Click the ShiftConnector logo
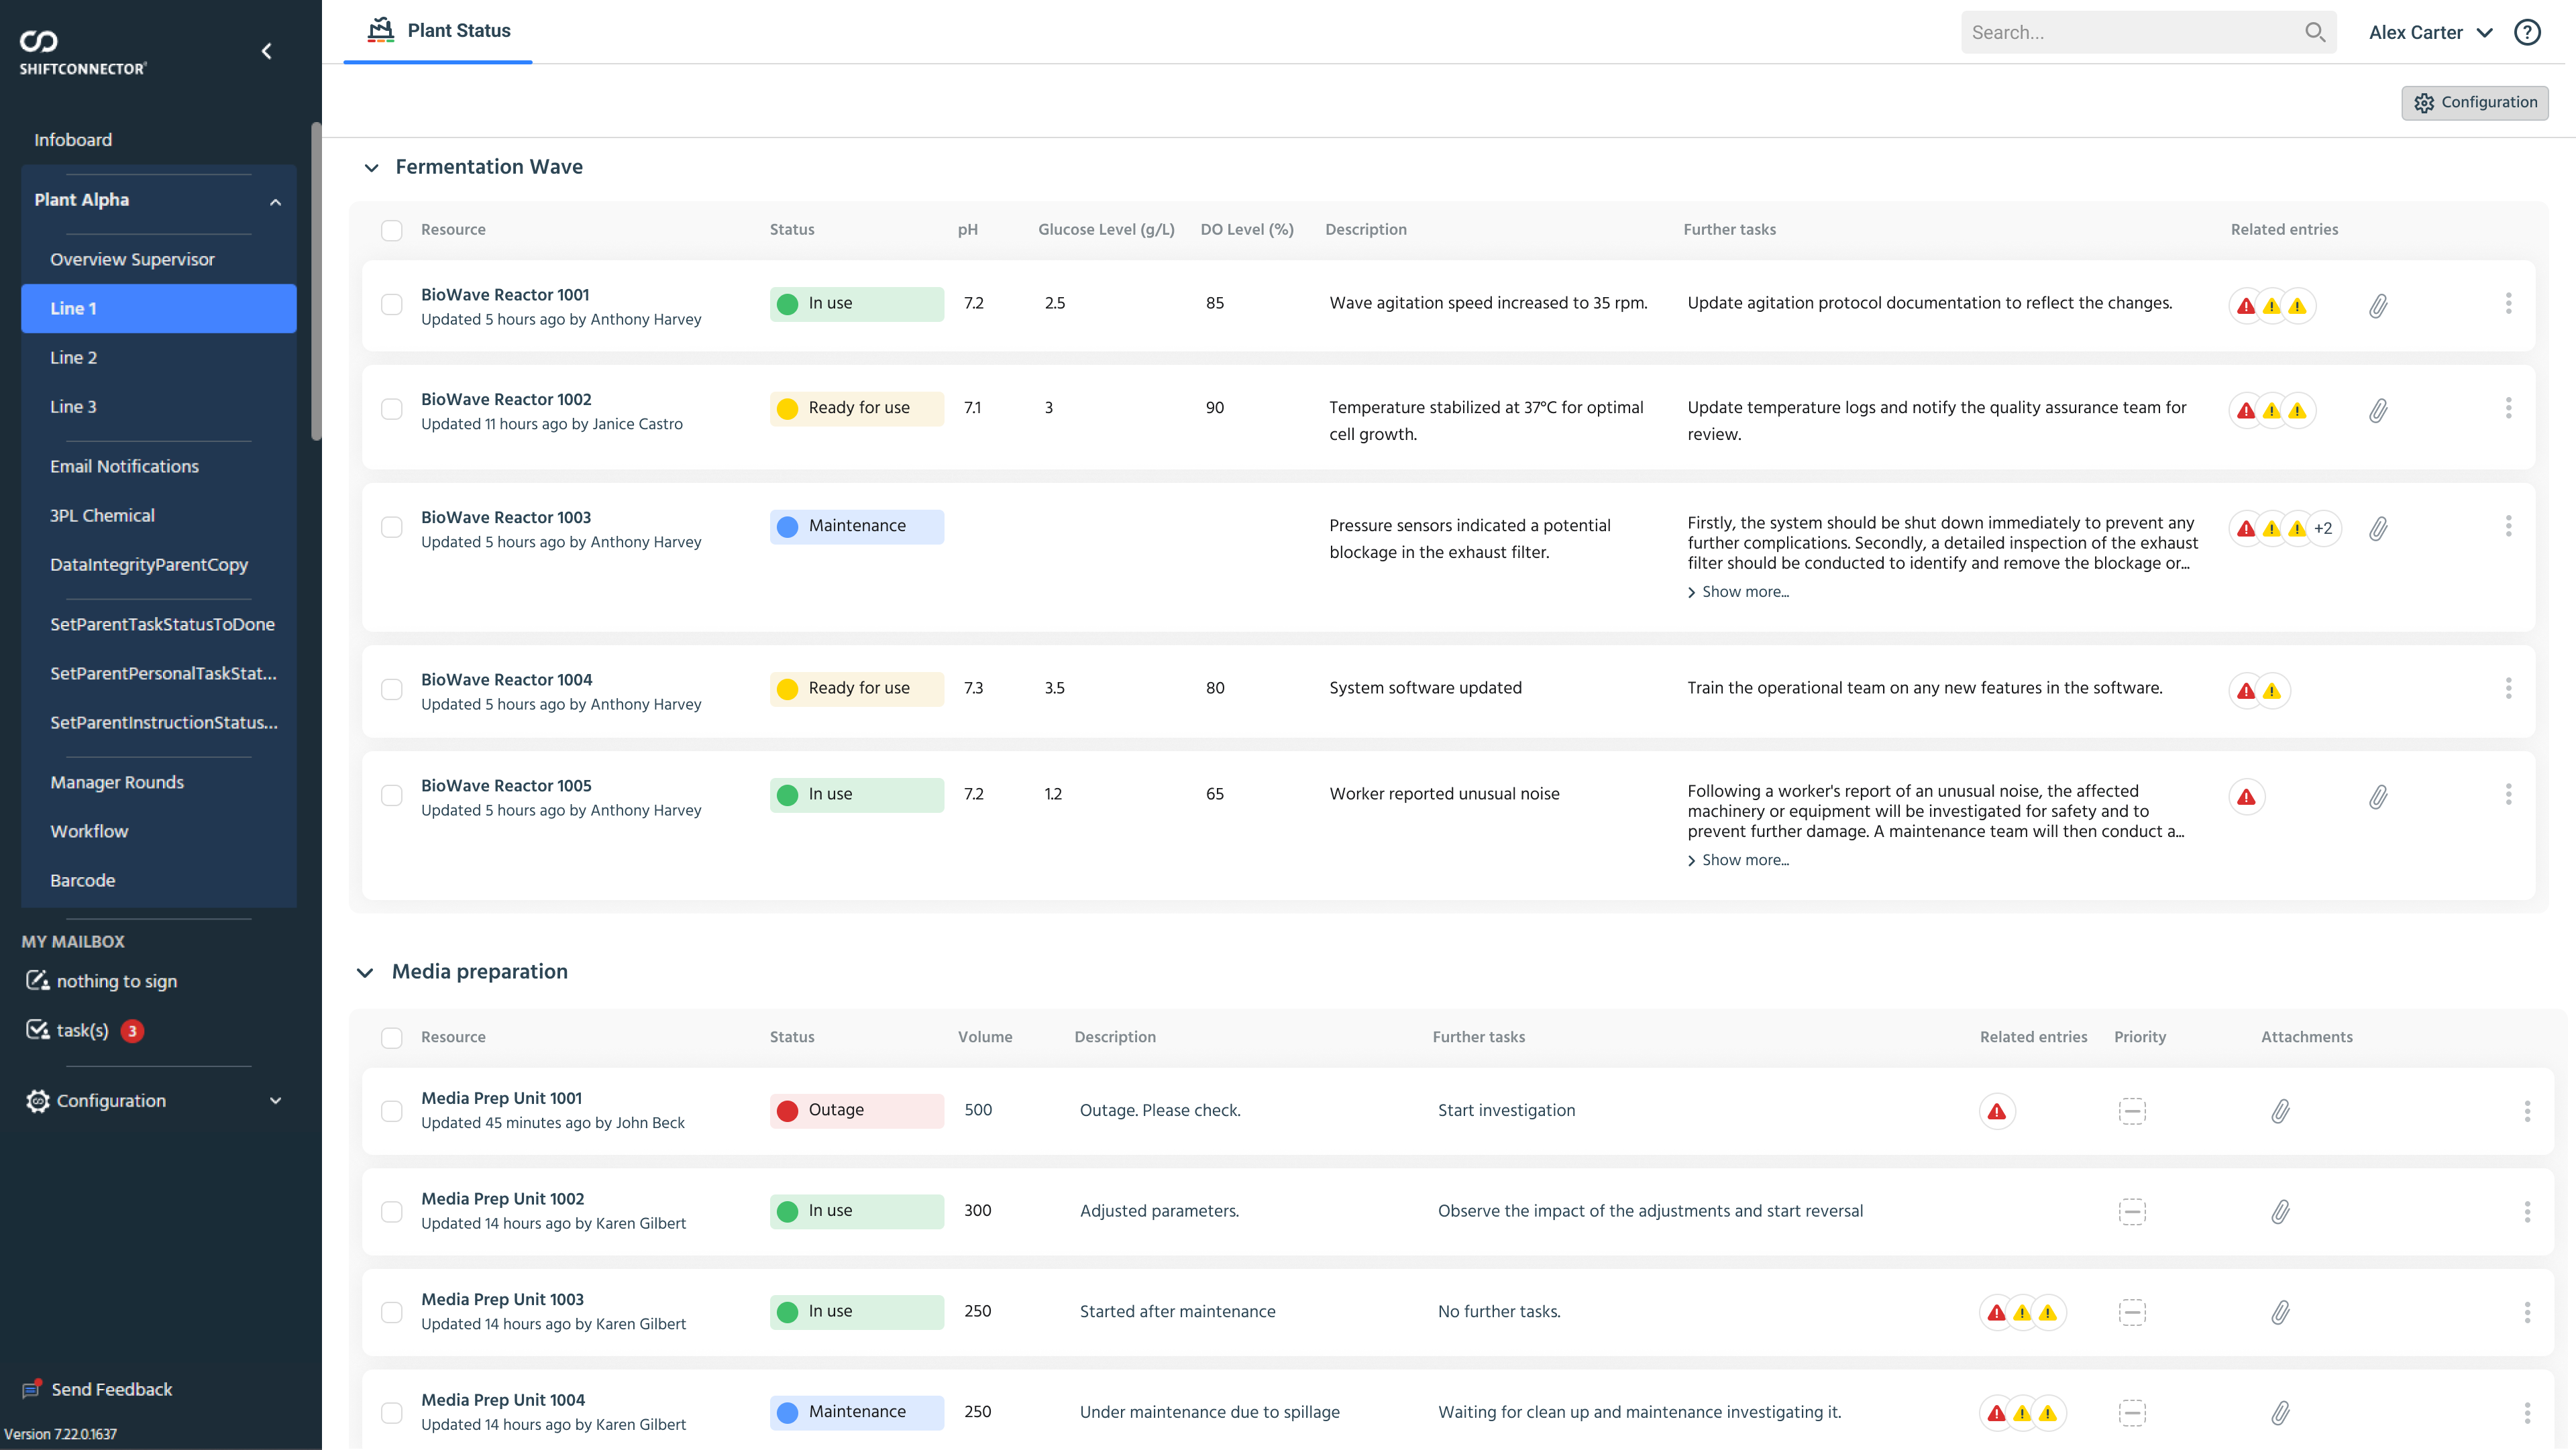2576x1450 pixels. pyautogui.click(x=82, y=53)
